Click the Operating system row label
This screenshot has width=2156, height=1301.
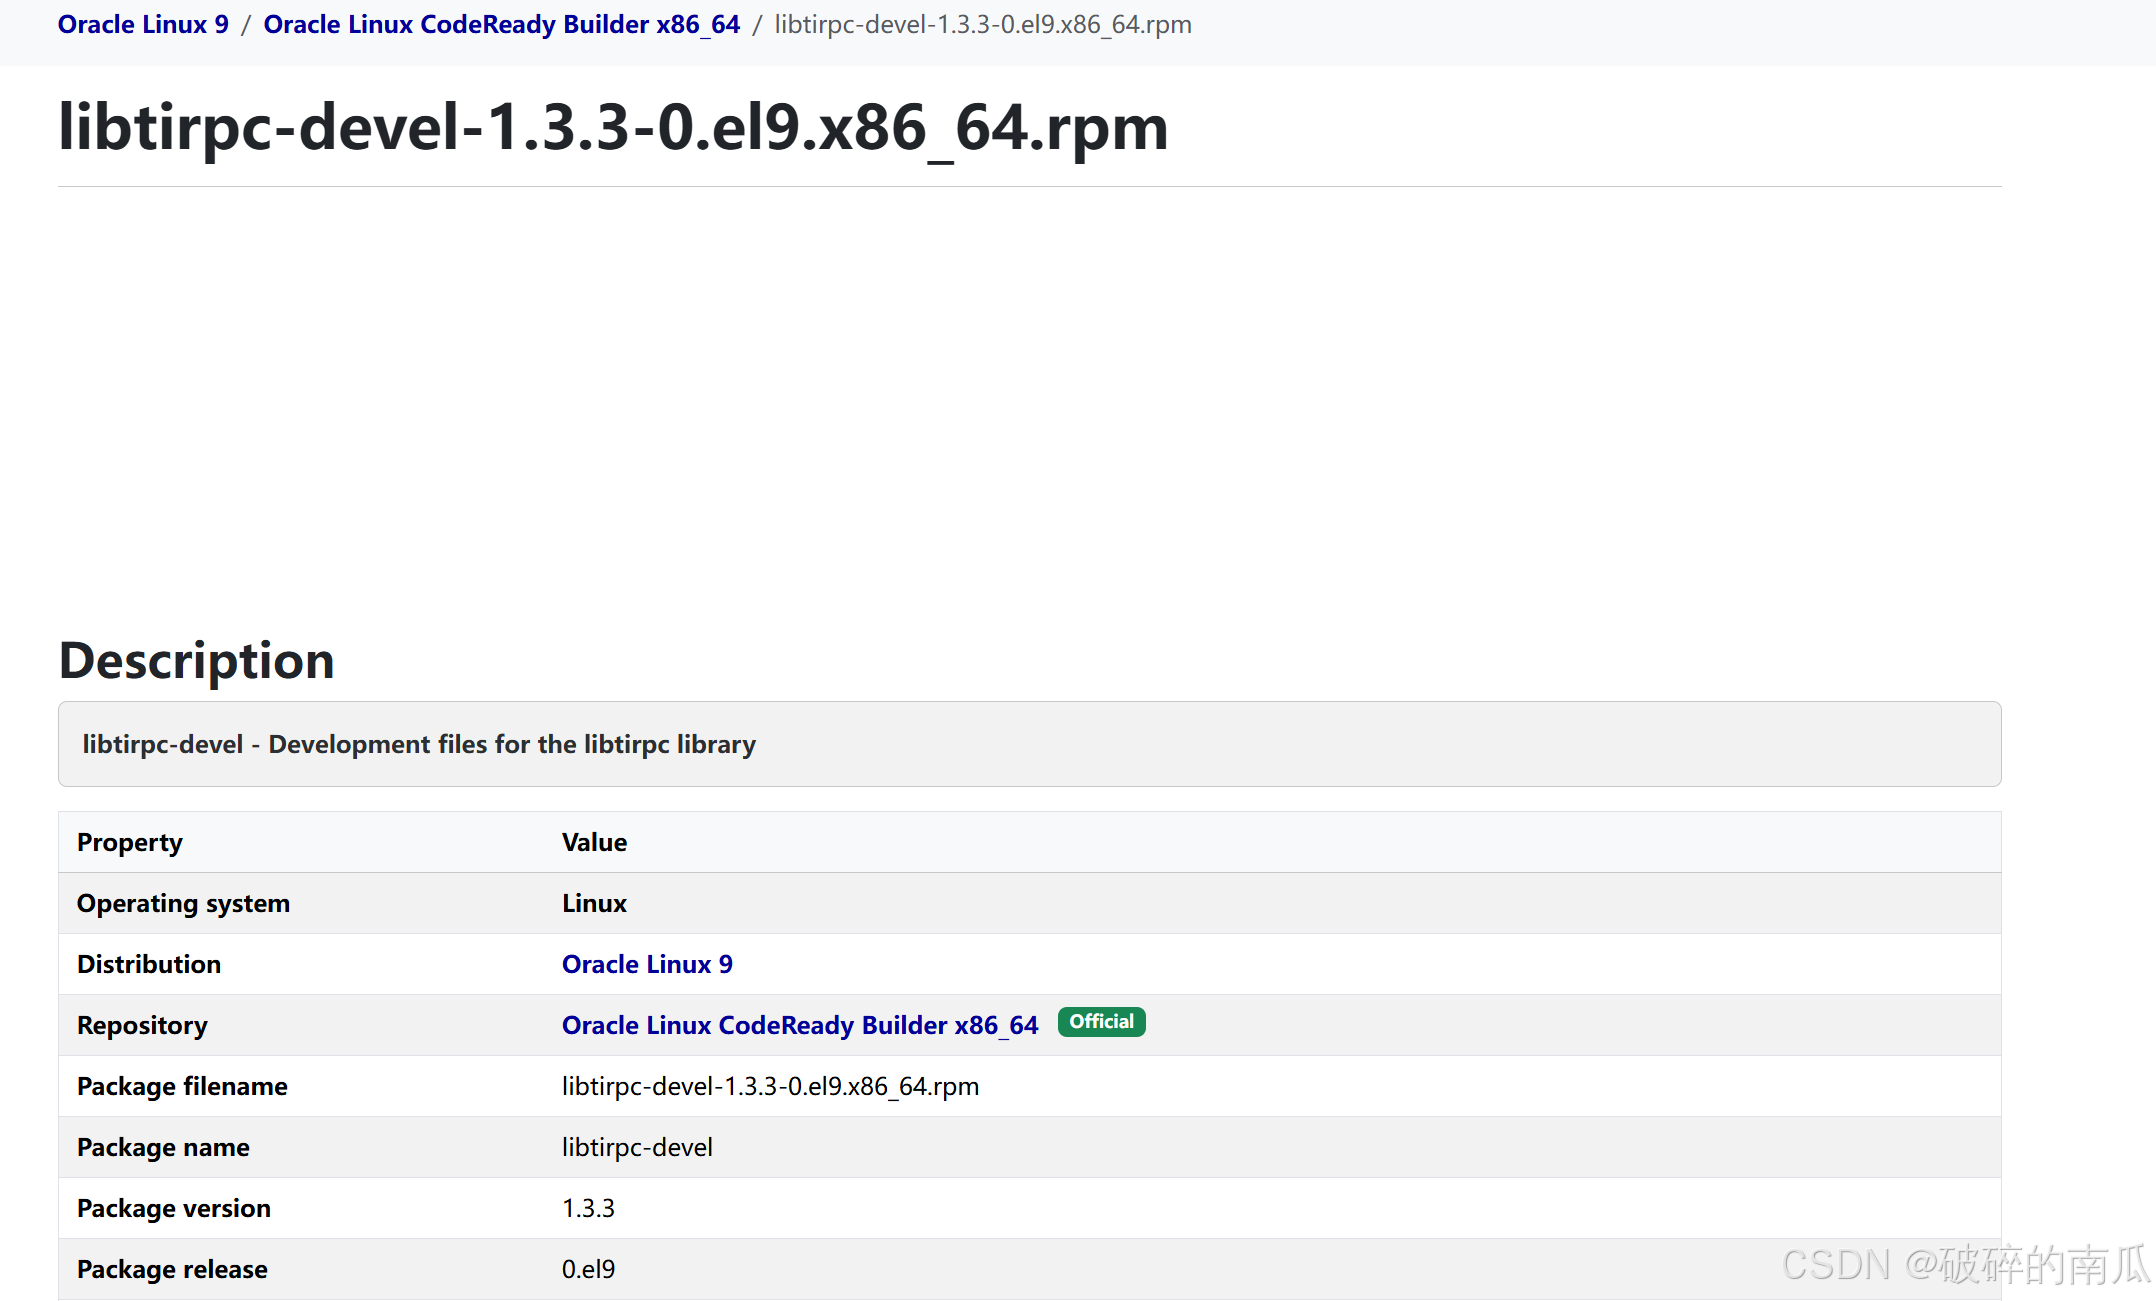pyautogui.click(x=183, y=903)
